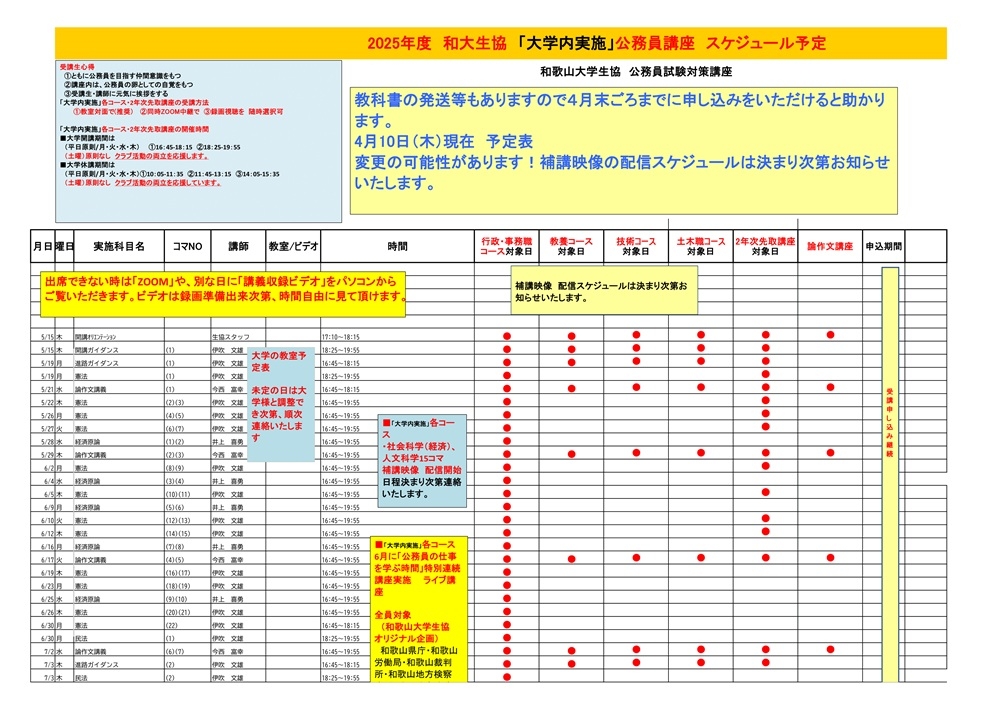
Task: Select '井上 喜勇' in the 5/28 row
Action: pyautogui.click(x=228, y=442)
